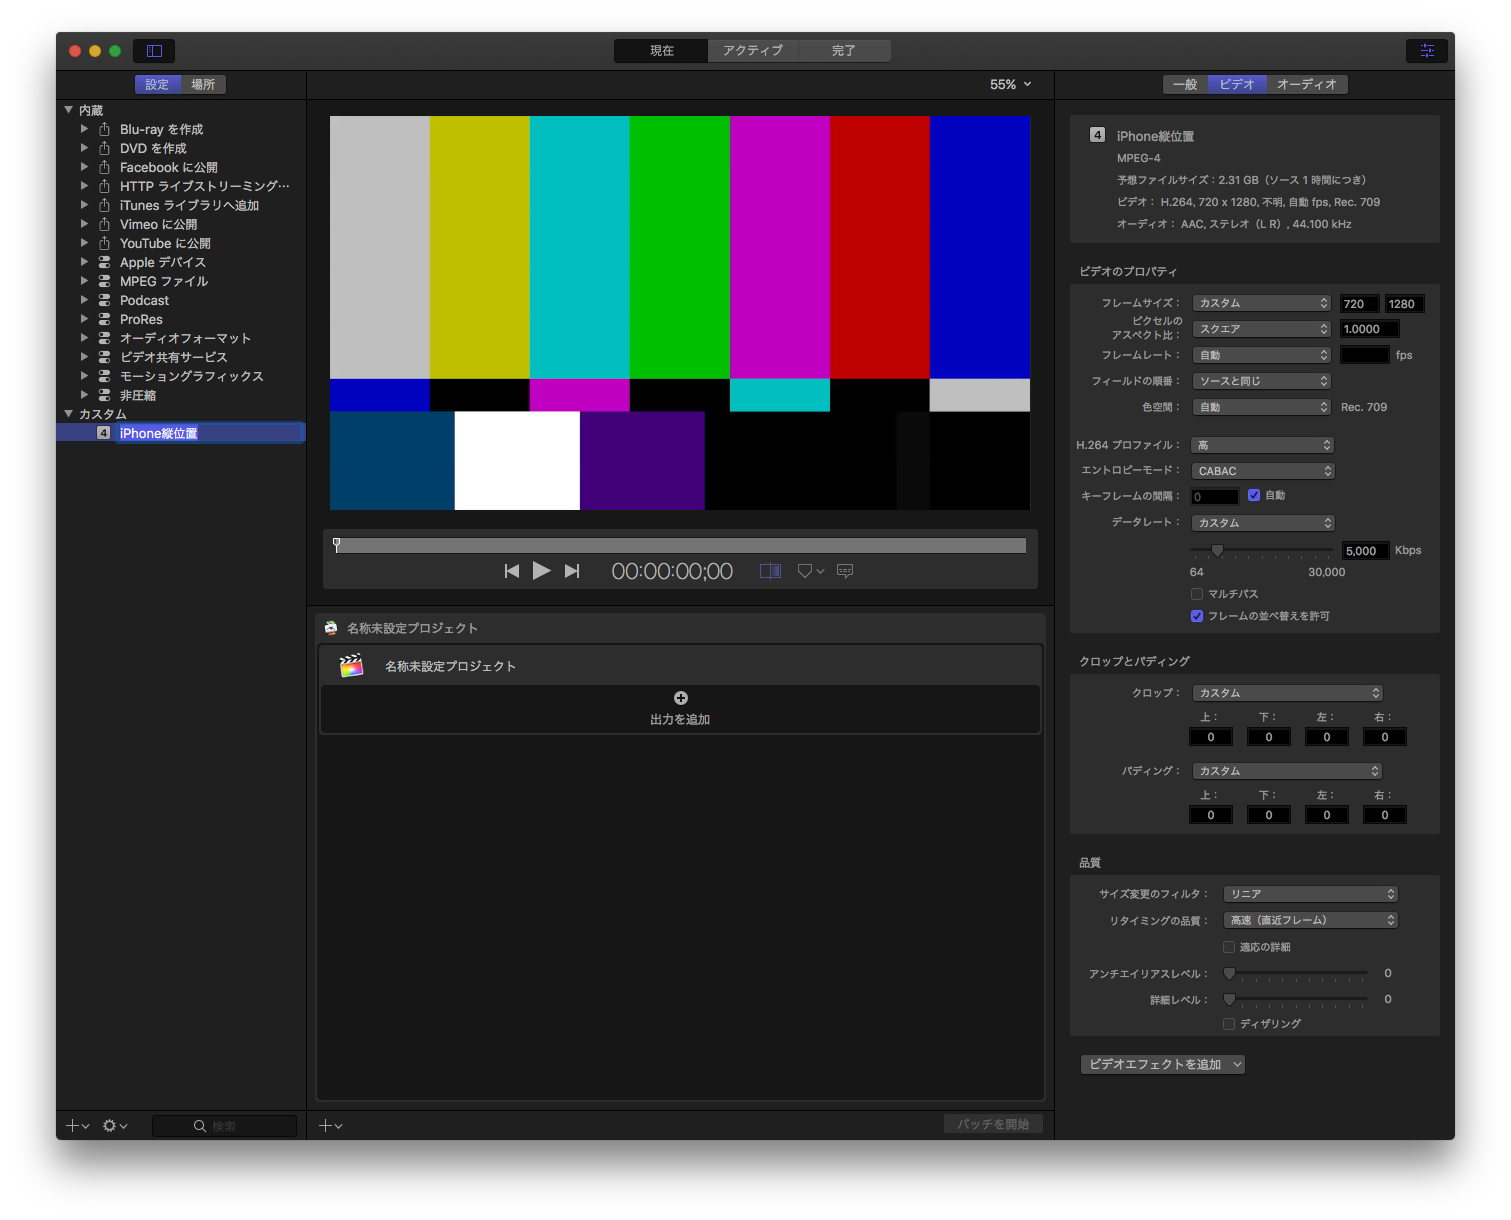Open the フレームレート dropdown
The image size is (1511, 1220).
tap(1262, 355)
